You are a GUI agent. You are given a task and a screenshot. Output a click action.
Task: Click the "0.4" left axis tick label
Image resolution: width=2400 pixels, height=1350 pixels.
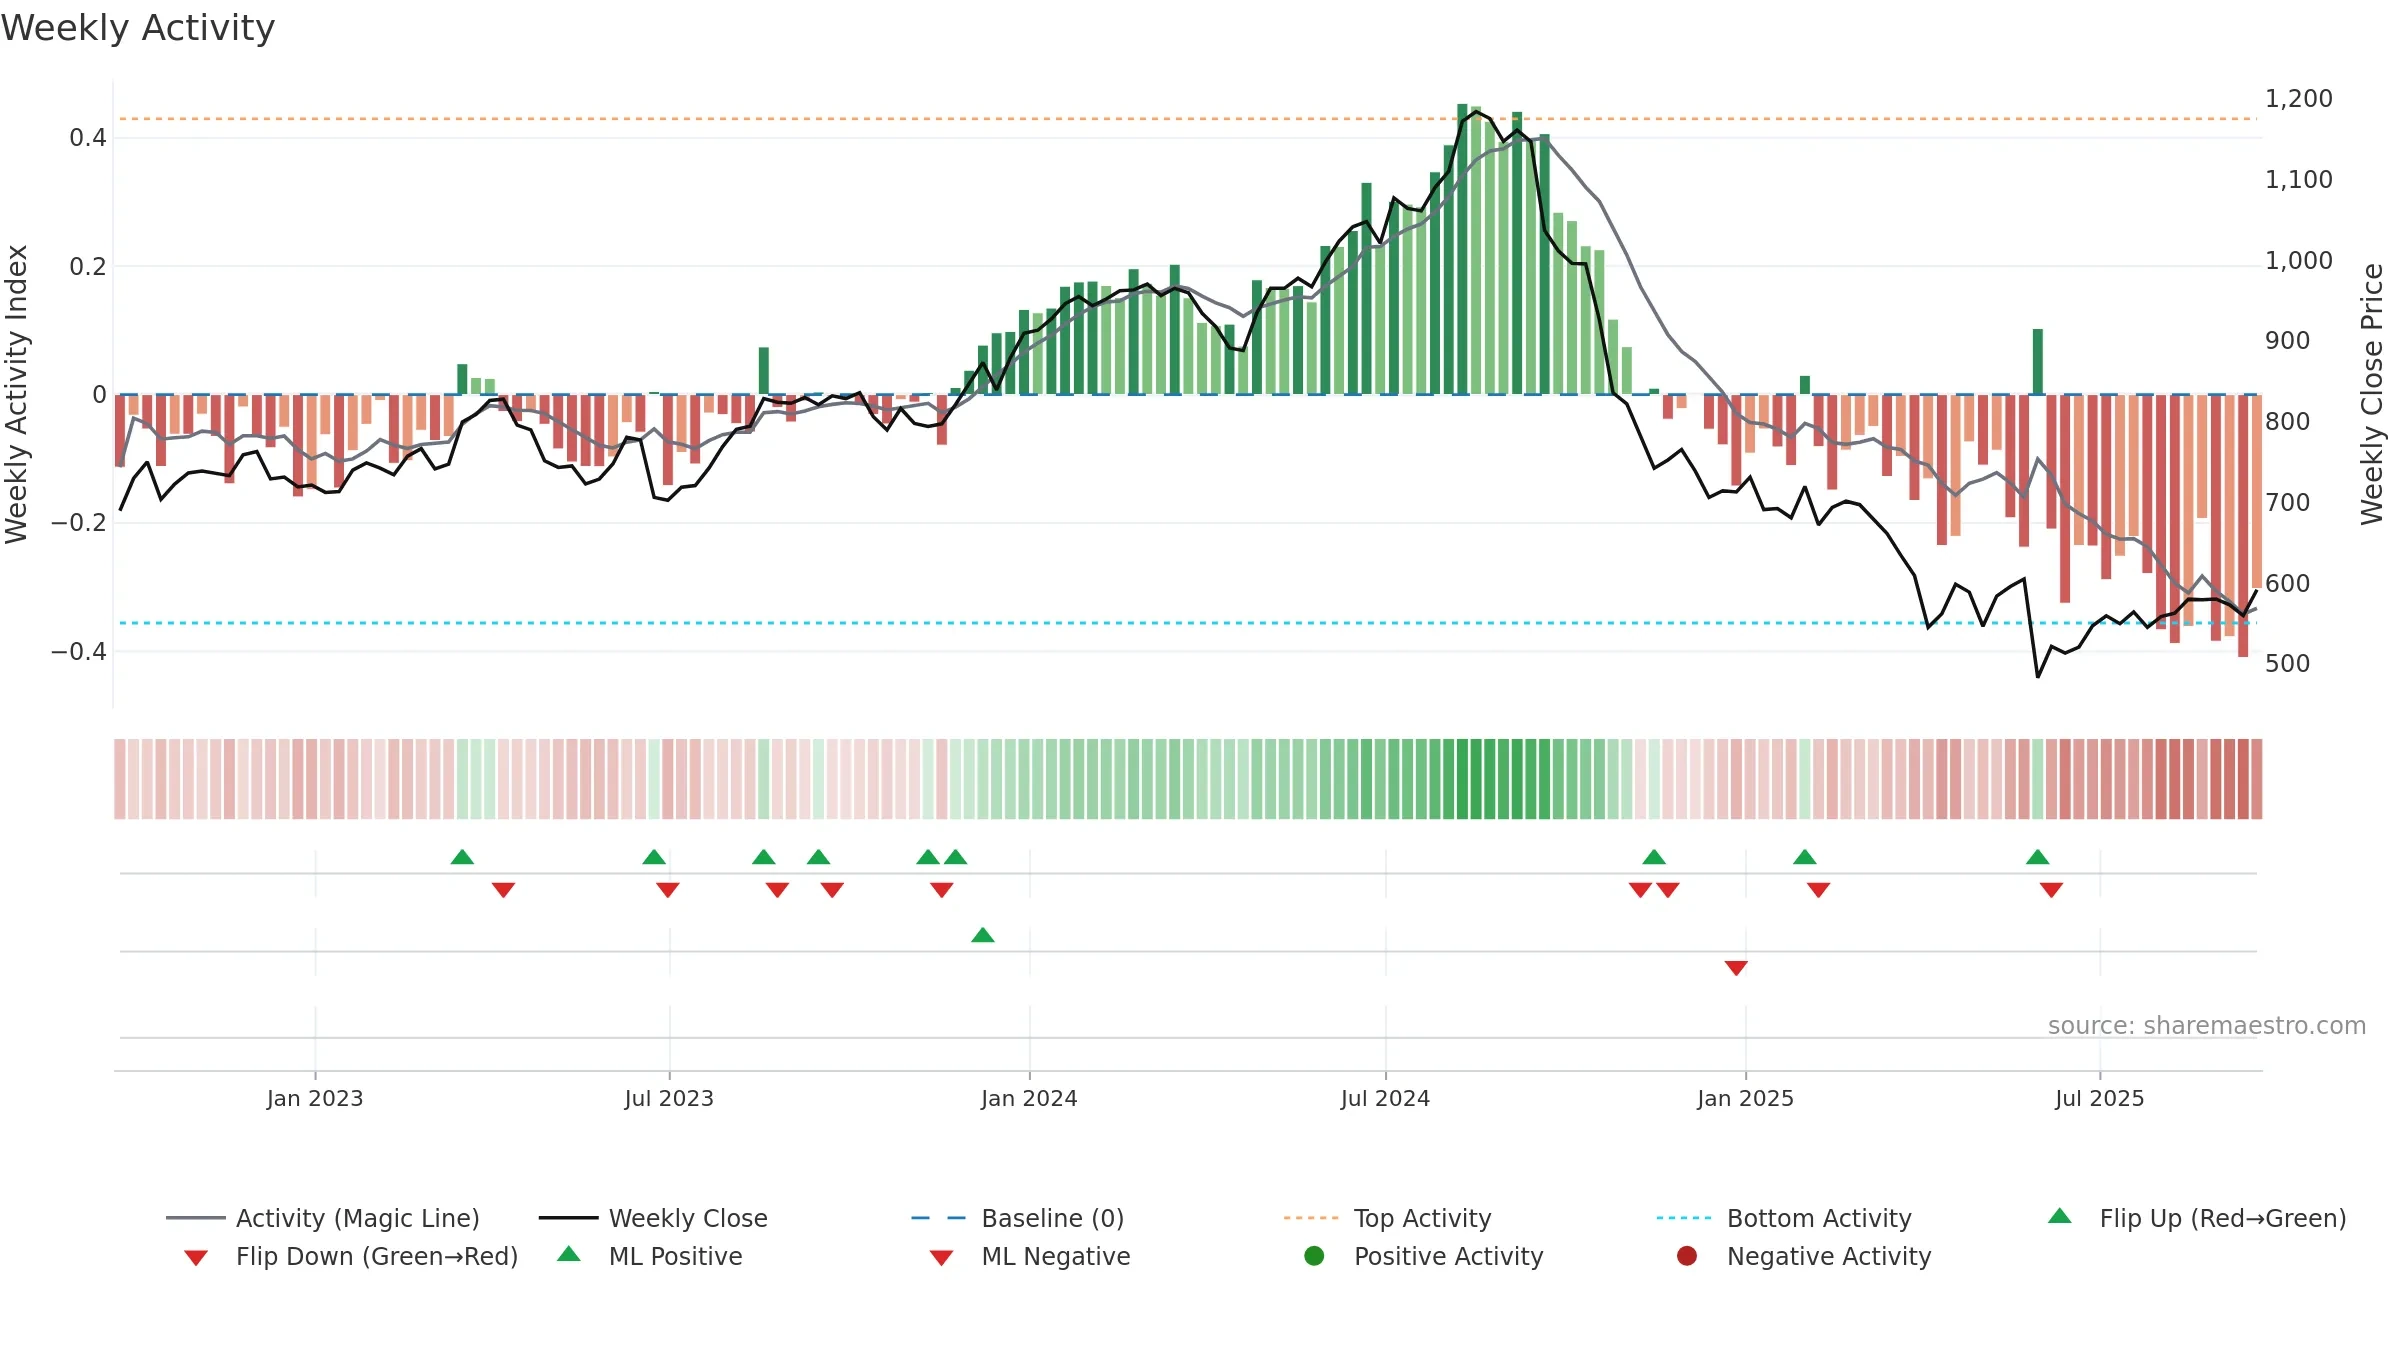click(88, 138)
